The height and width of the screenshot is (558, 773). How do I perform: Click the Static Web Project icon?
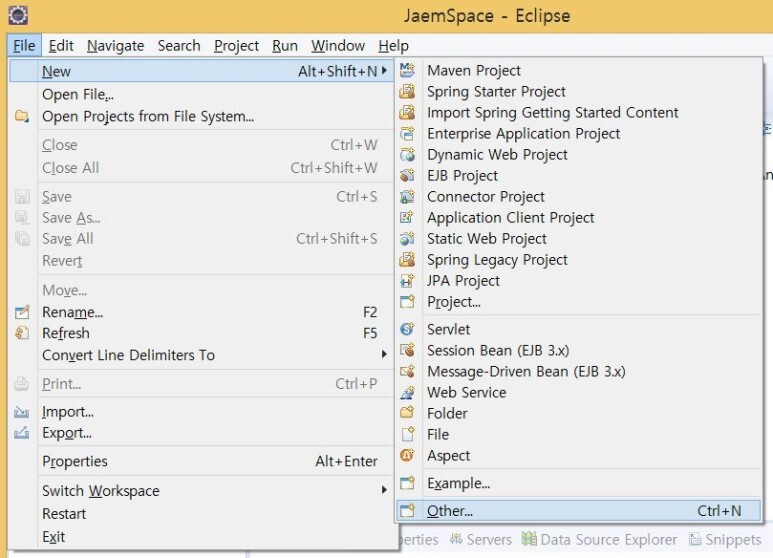[407, 239]
